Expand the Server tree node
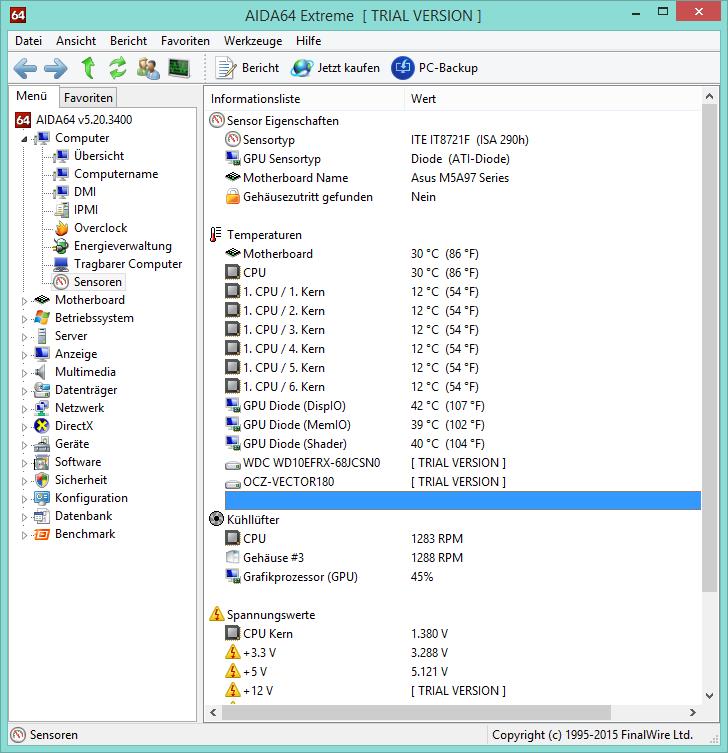 click(x=24, y=337)
